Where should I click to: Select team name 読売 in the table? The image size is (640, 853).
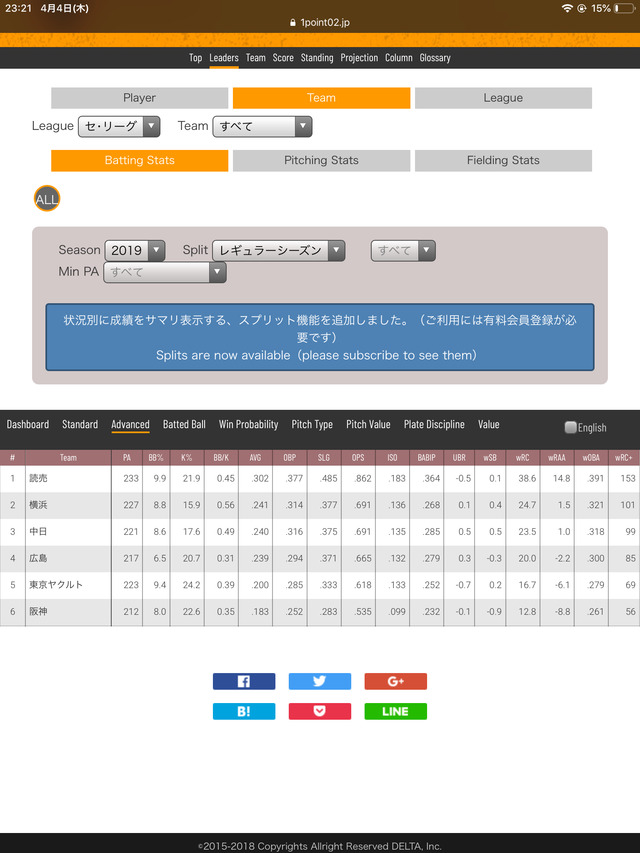(38, 478)
